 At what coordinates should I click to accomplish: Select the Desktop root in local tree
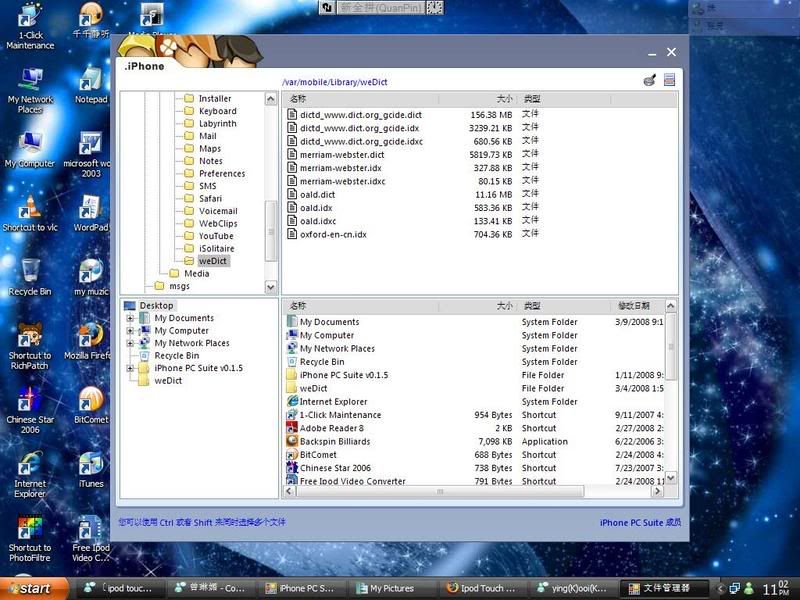point(156,305)
